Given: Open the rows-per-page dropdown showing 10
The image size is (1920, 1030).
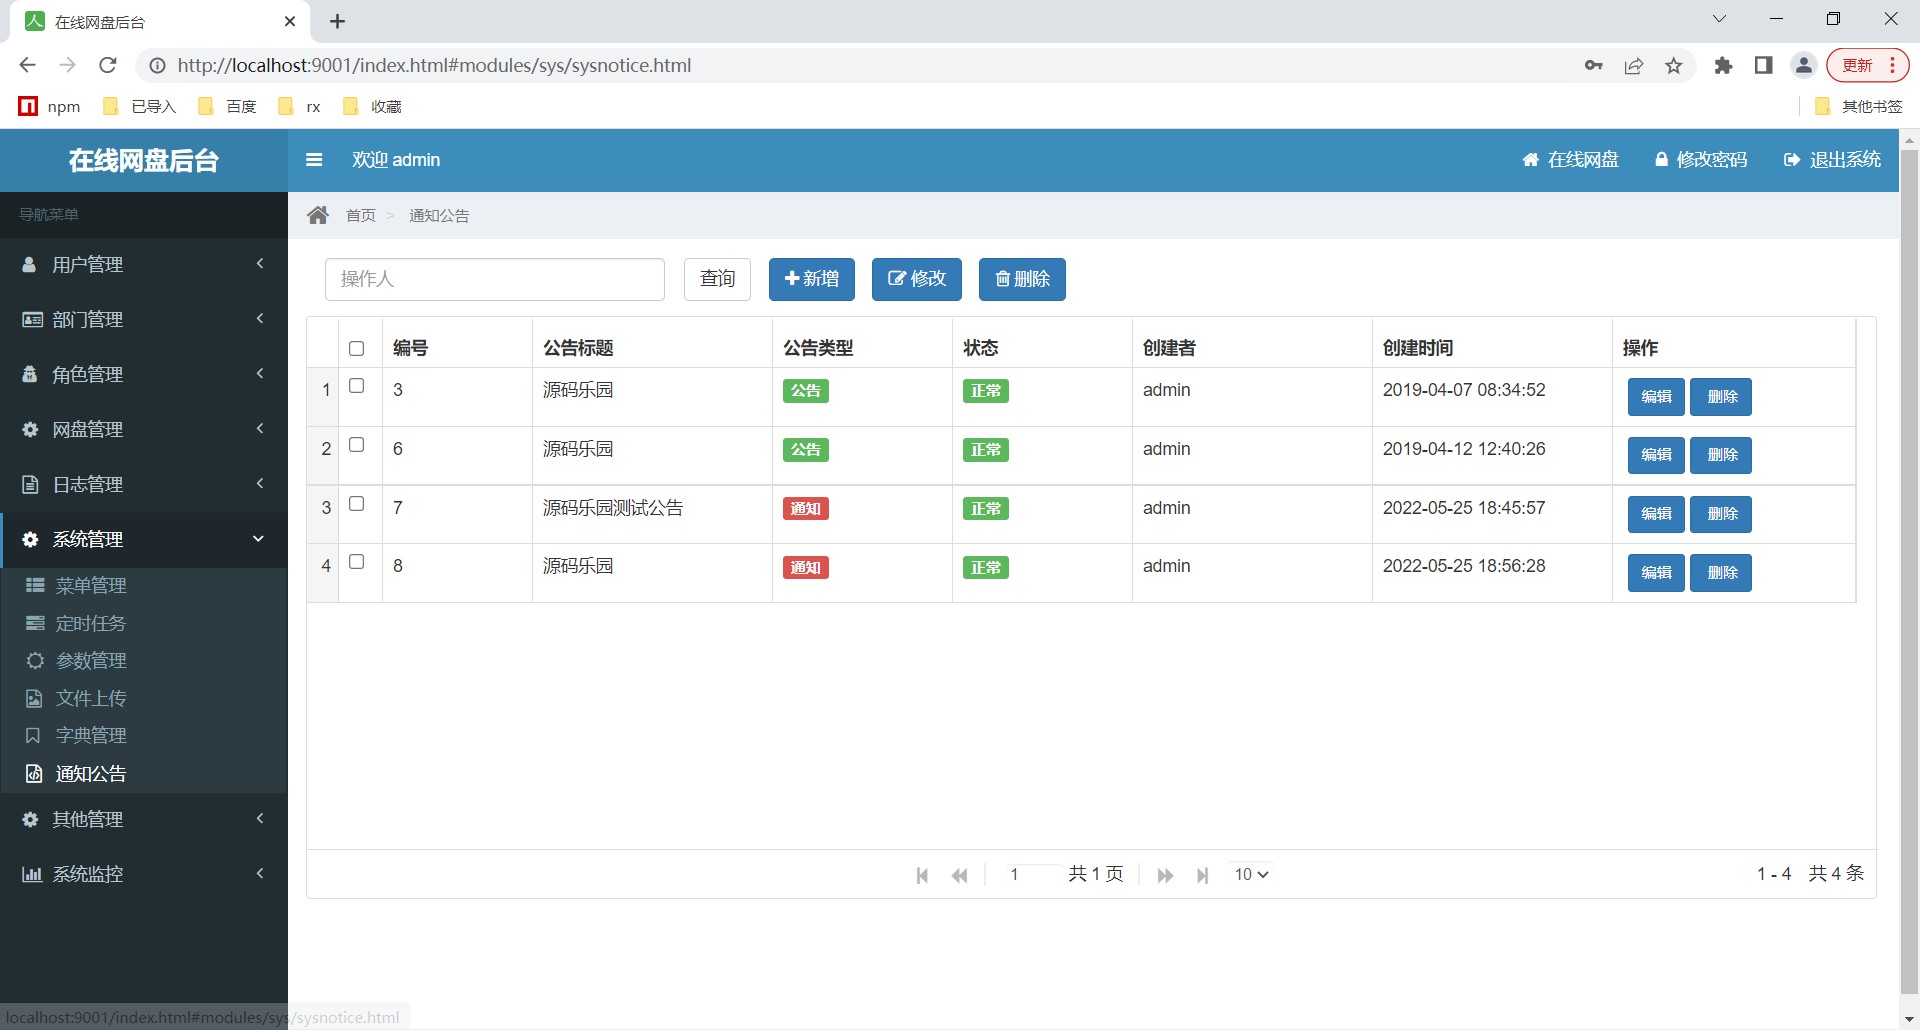Looking at the screenshot, I should click(x=1251, y=875).
